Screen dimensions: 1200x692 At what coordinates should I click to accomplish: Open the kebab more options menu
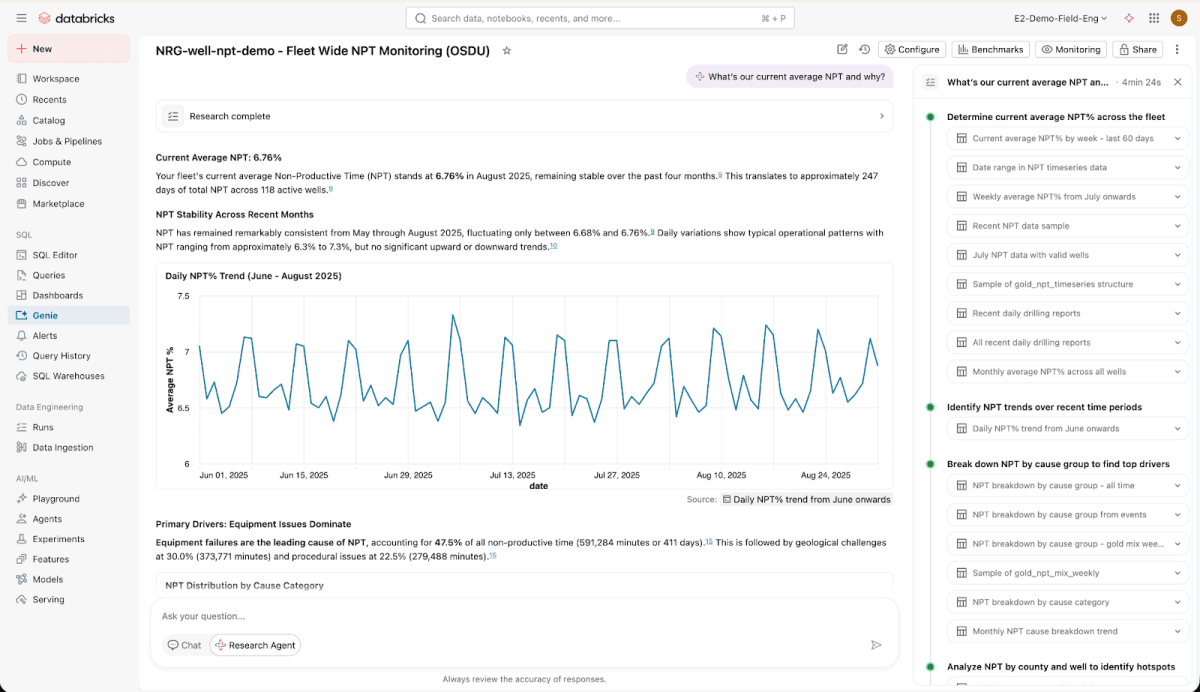pyautogui.click(x=1177, y=49)
